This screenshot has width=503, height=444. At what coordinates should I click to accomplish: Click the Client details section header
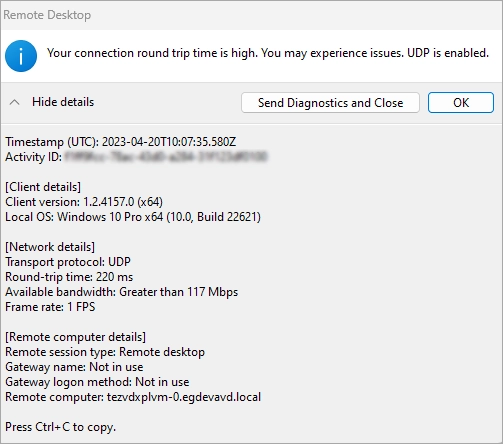point(43,187)
